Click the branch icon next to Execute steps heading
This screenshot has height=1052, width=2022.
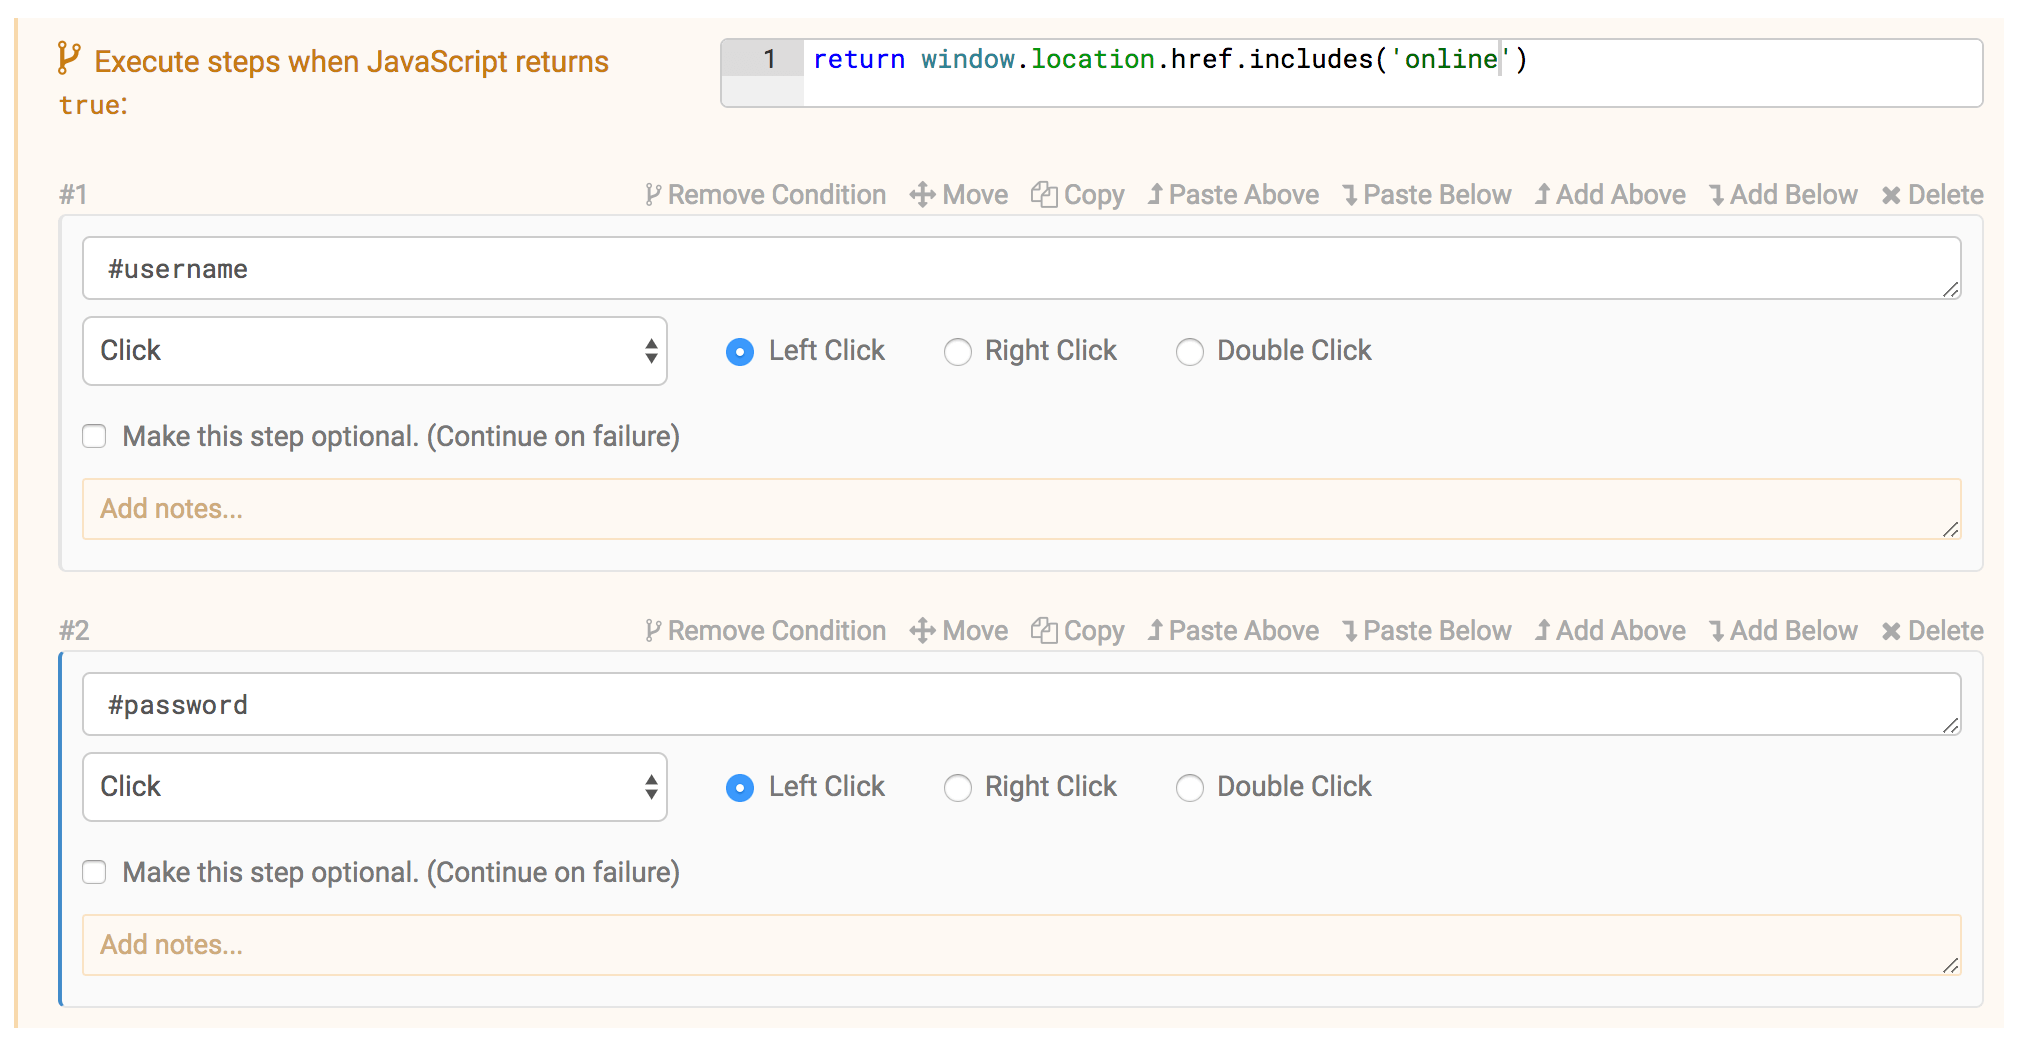[x=67, y=57]
